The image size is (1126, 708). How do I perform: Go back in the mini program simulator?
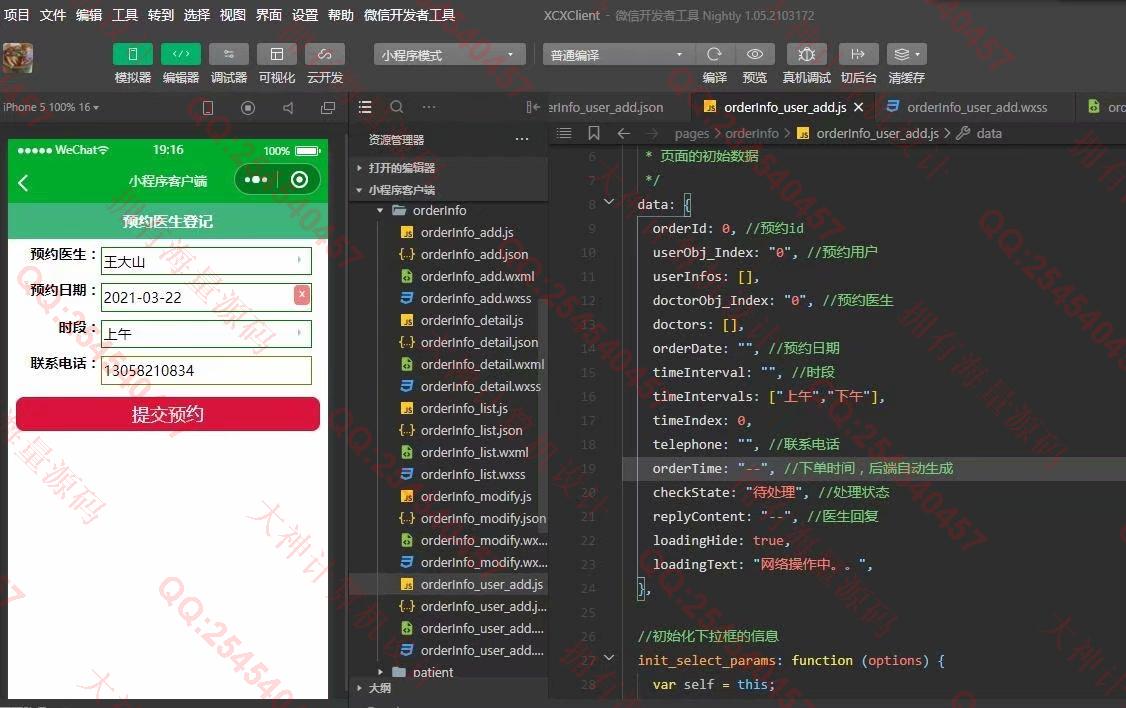tap(23, 183)
